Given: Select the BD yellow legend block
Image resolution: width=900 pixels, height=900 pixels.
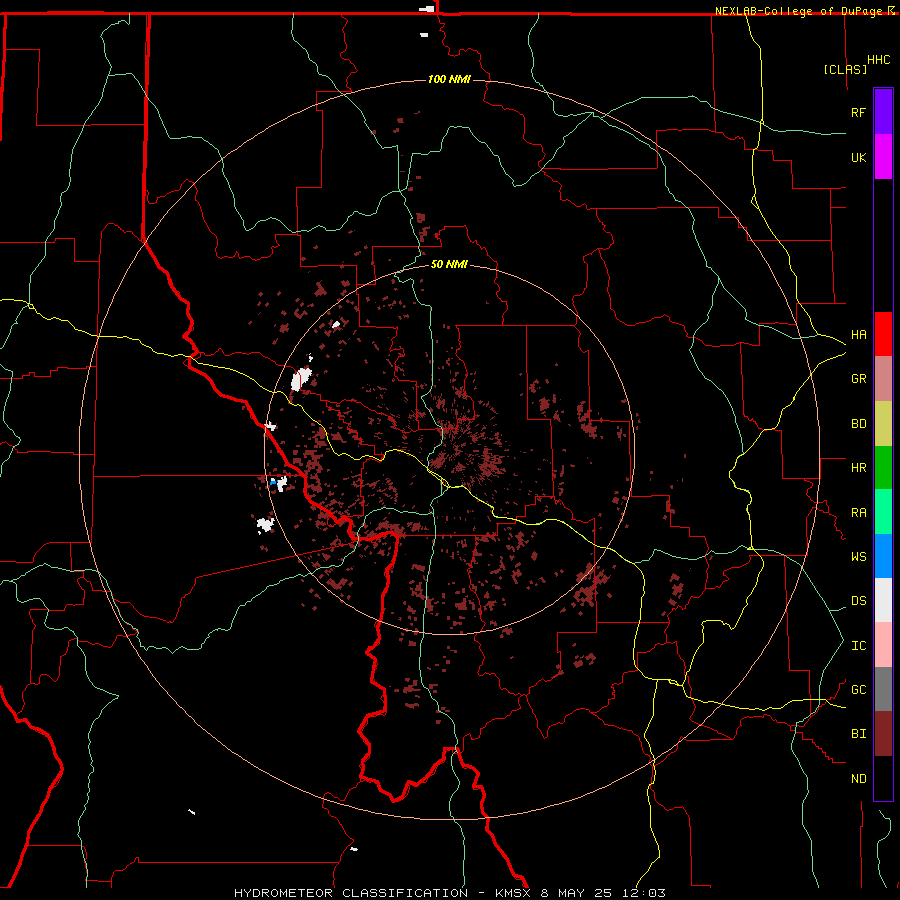Looking at the screenshot, I should click(883, 424).
